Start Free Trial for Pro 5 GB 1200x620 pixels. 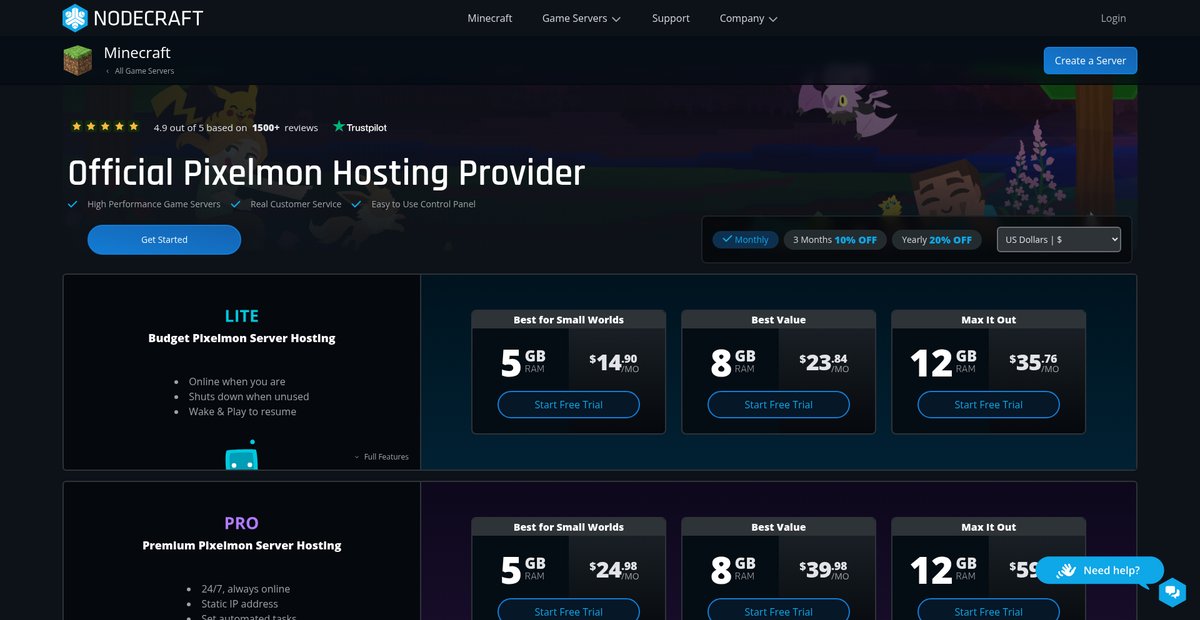(568, 610)
